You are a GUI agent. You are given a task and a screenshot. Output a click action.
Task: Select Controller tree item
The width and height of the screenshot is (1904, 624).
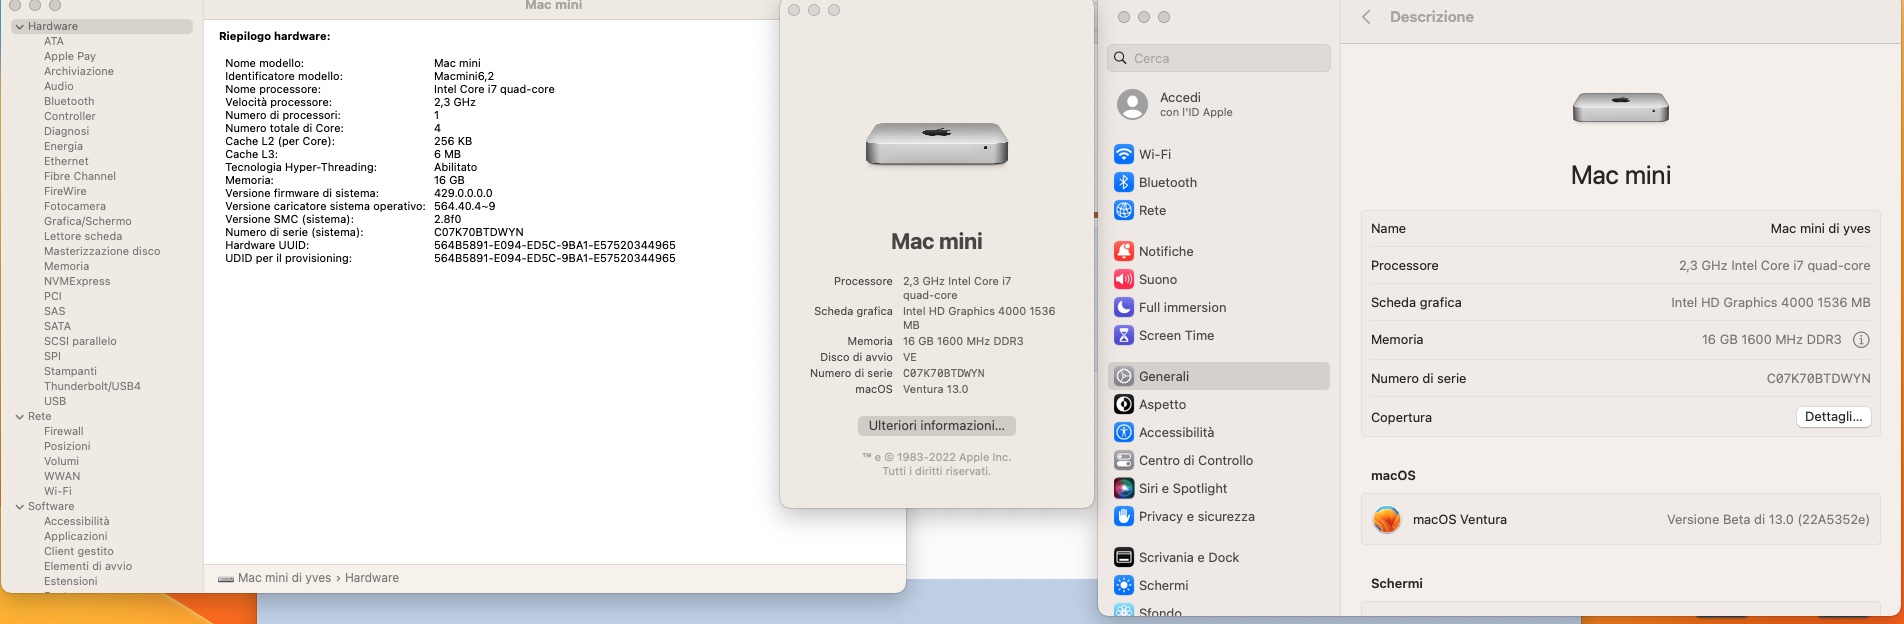(70, 116)
